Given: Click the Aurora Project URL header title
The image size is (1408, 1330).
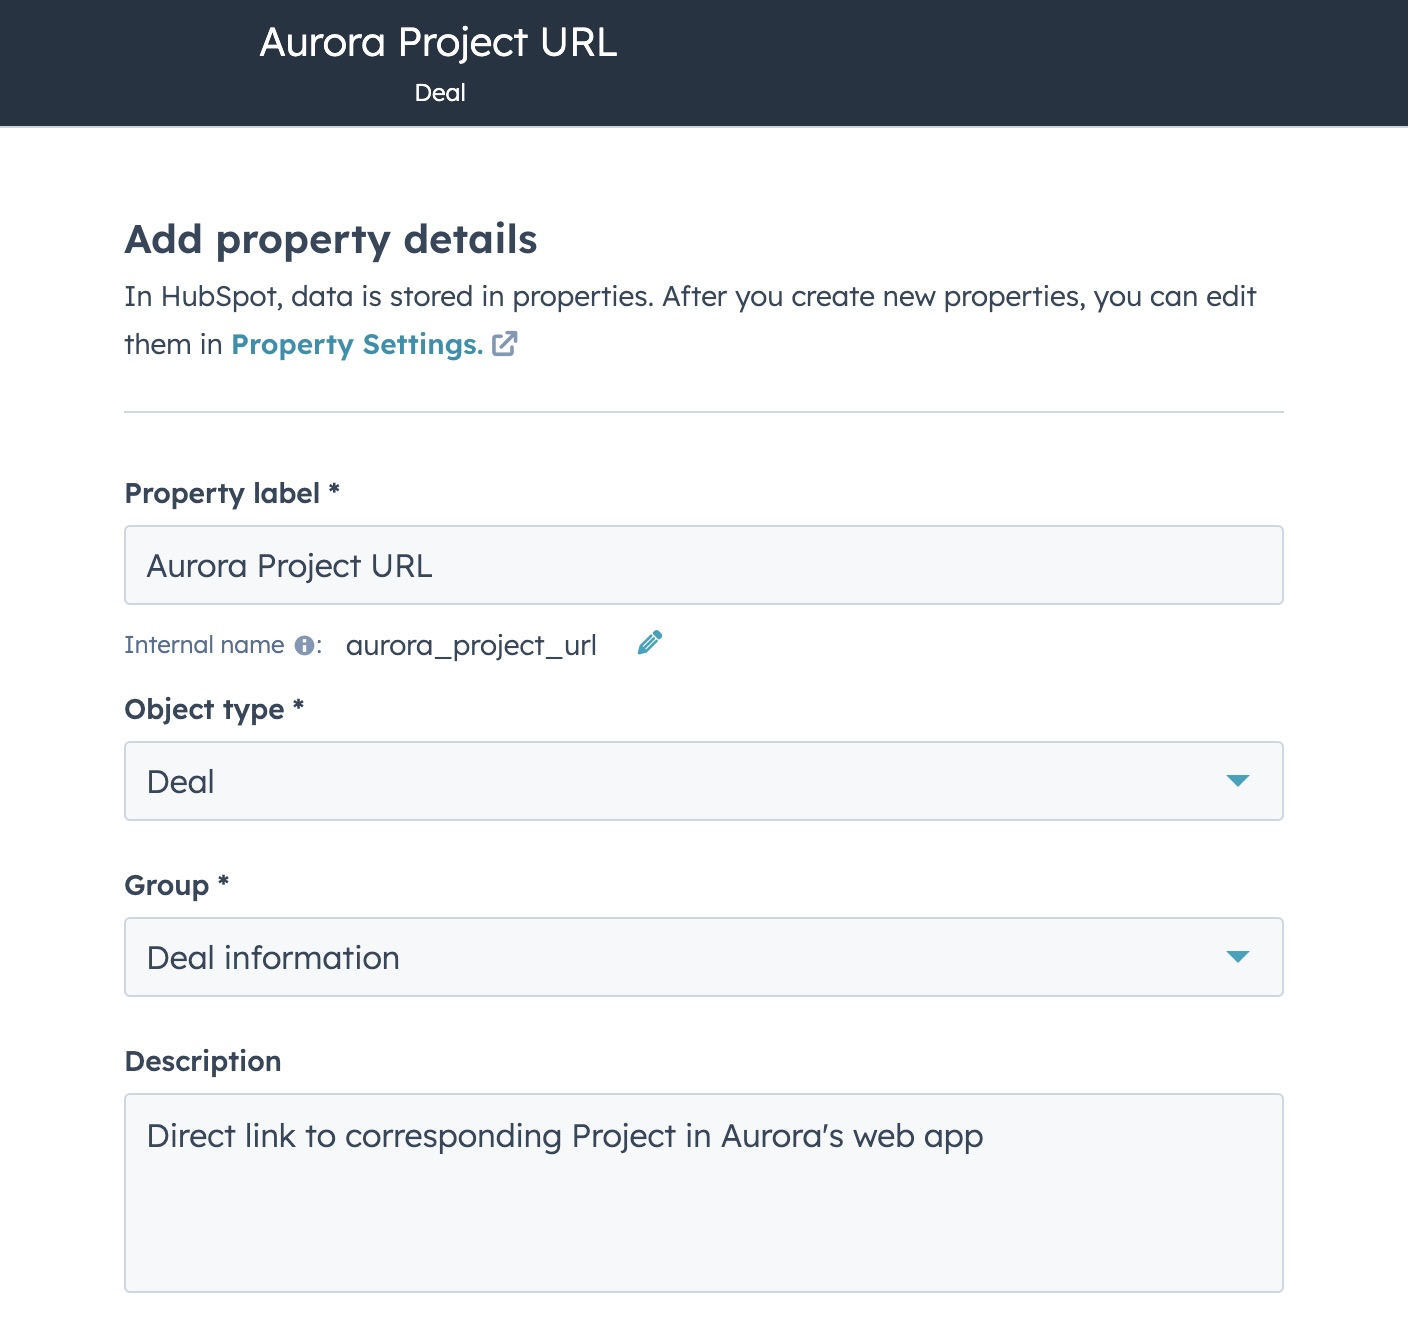Looking at the screenshot, I should [x=439, y=43].
